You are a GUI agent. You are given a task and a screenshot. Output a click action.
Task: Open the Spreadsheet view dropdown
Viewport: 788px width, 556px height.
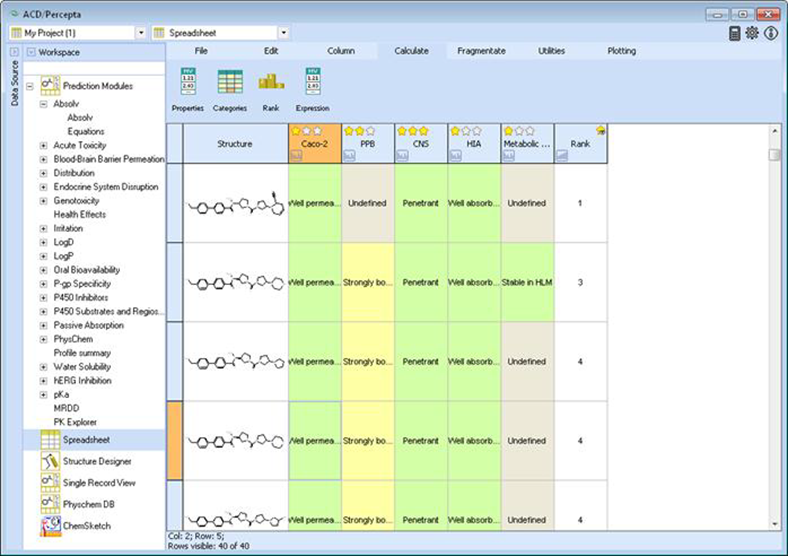tap(284, 33)
